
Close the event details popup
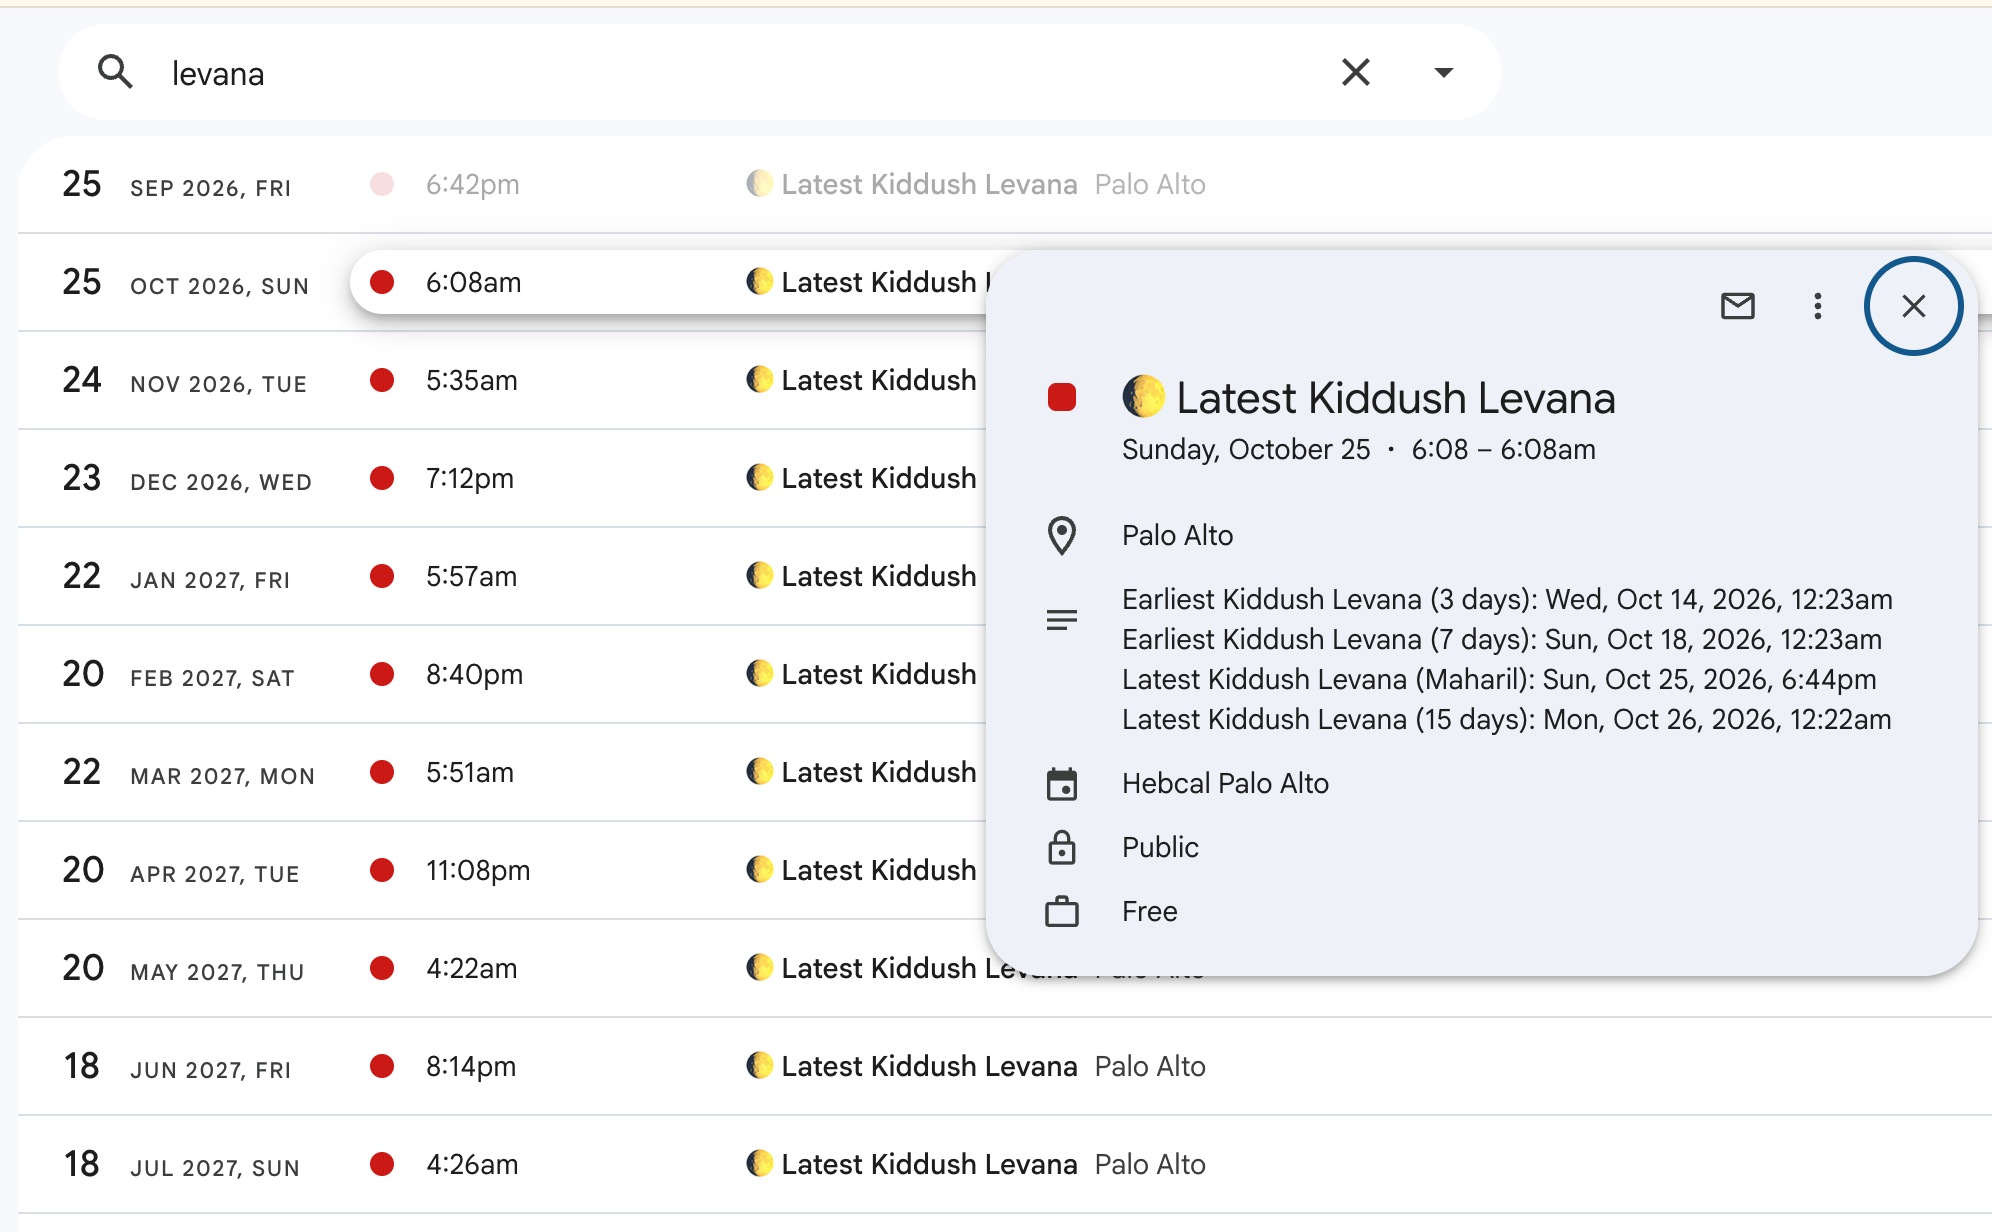[x=1913, y=306]
